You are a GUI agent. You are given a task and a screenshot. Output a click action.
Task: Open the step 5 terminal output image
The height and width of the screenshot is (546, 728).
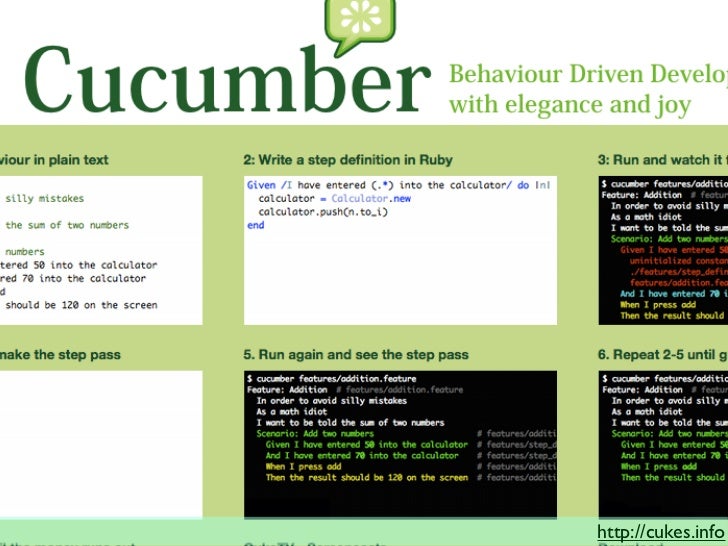400,444
